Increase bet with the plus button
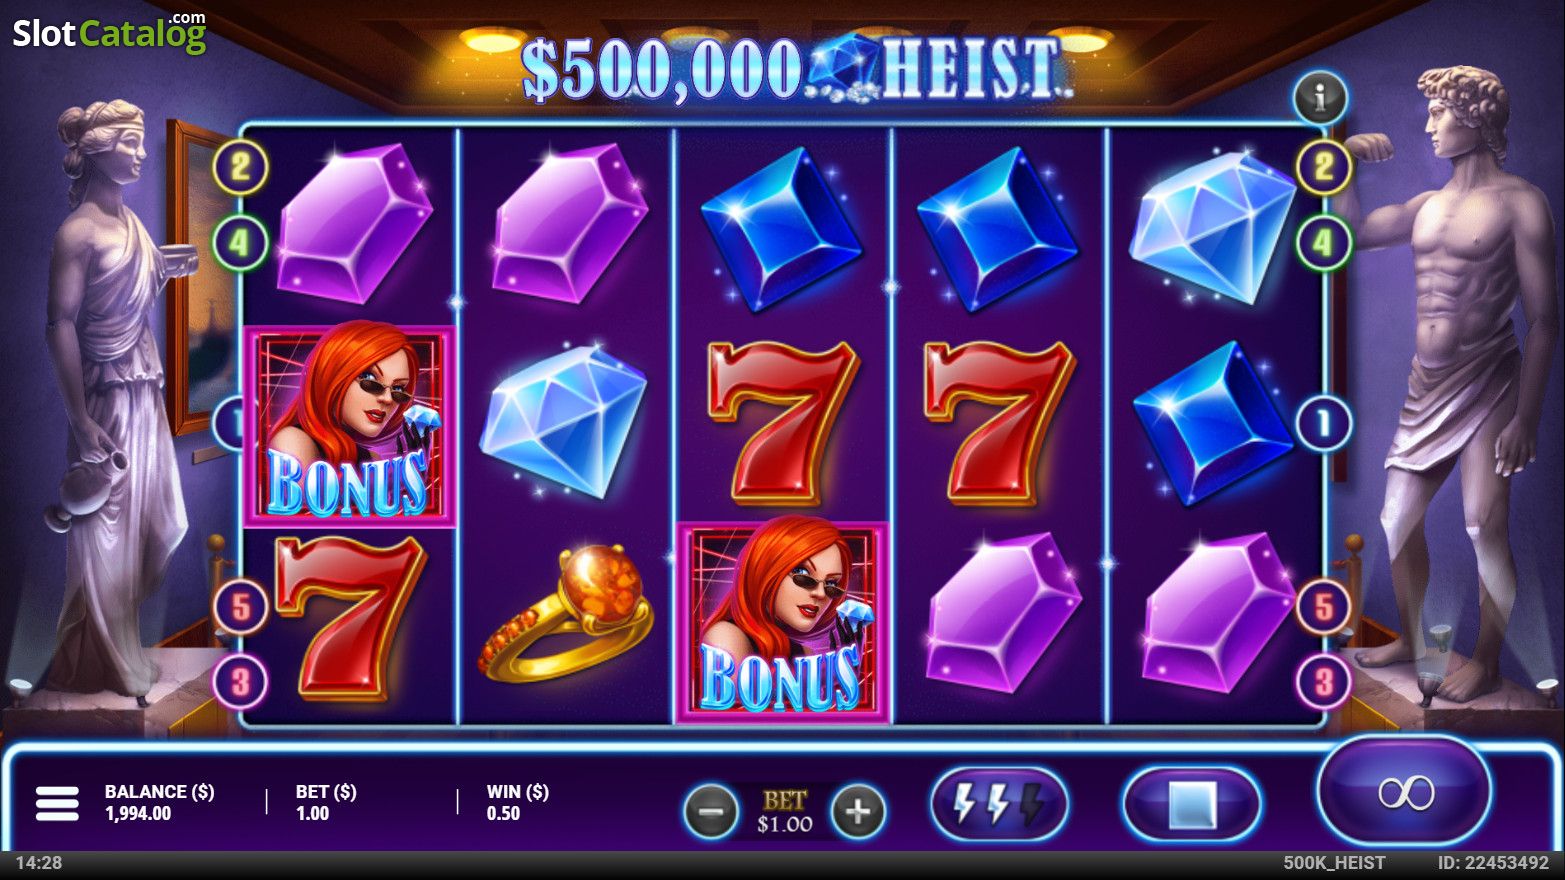This screenshot has width=1565, height=880. point(858,811)
